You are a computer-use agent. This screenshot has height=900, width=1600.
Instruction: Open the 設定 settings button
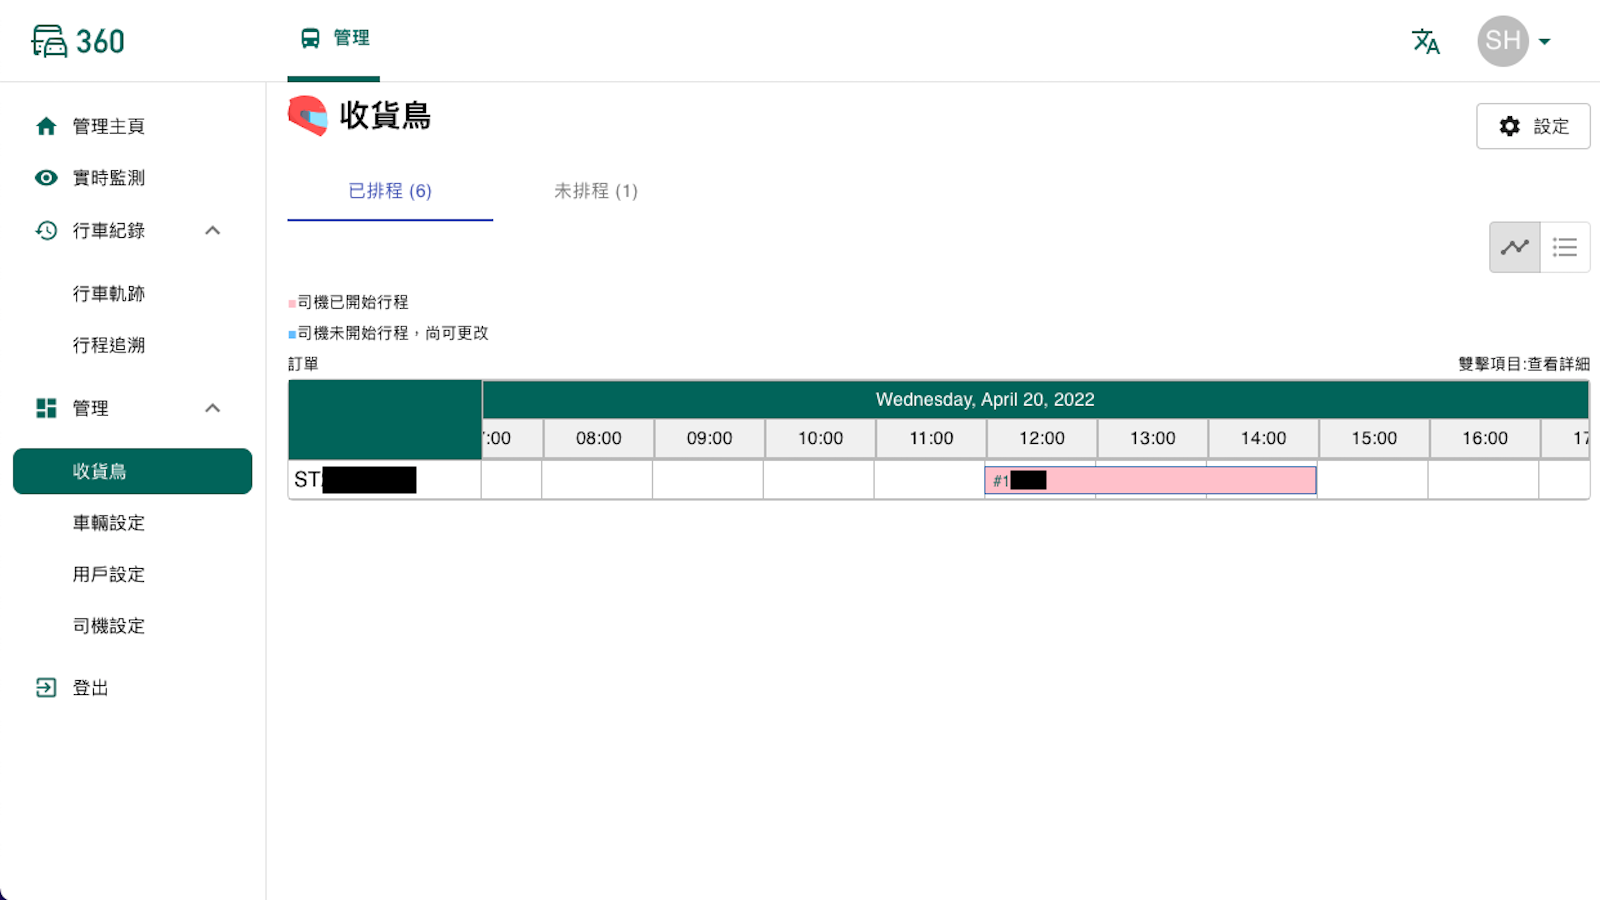[1533, 126]
